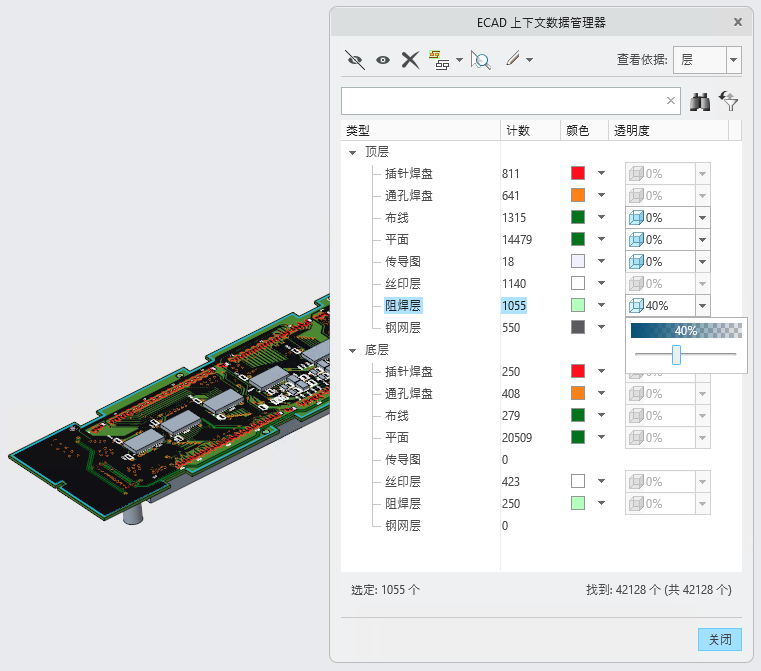
Task: Click green color swatch of bottom 平面
Action: coord(578,437)
